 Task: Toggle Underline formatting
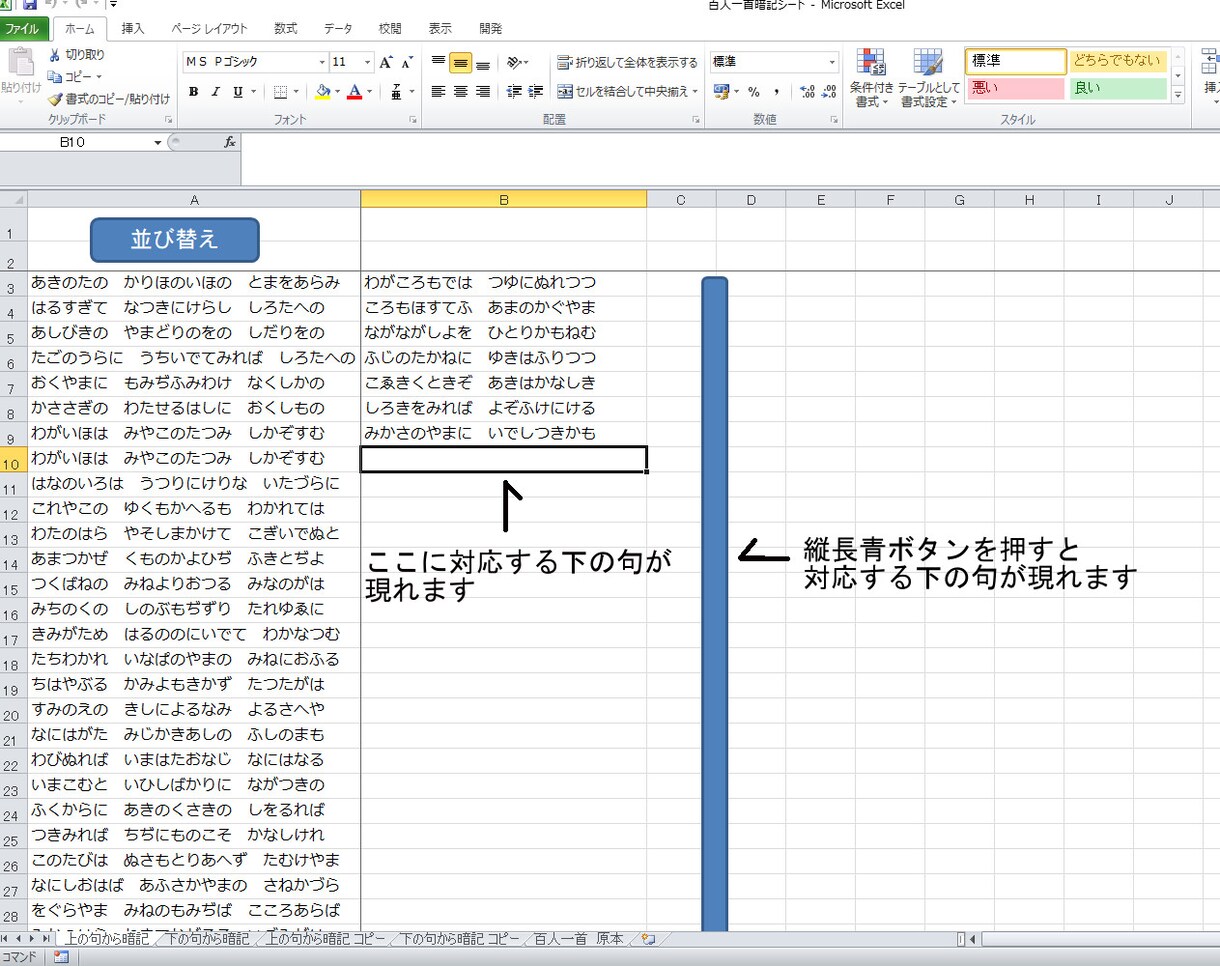pyautogui.click(x=238, y=92)
